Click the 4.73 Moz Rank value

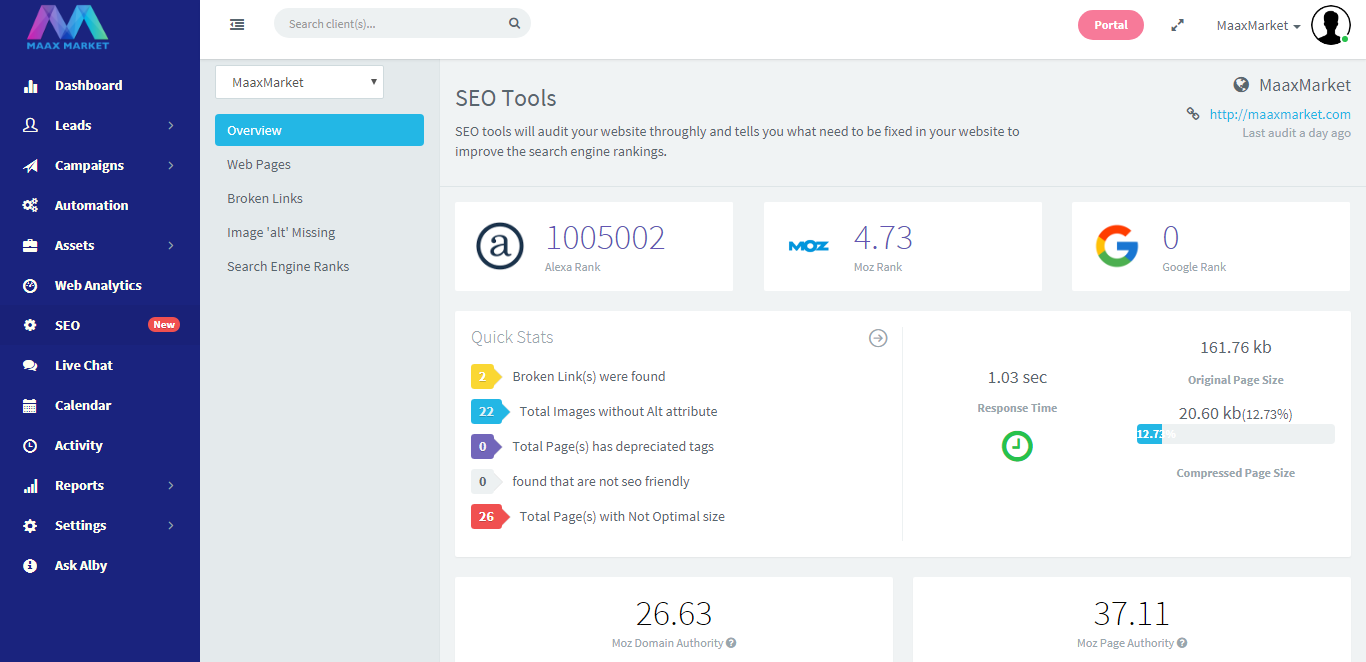(883, 238)
